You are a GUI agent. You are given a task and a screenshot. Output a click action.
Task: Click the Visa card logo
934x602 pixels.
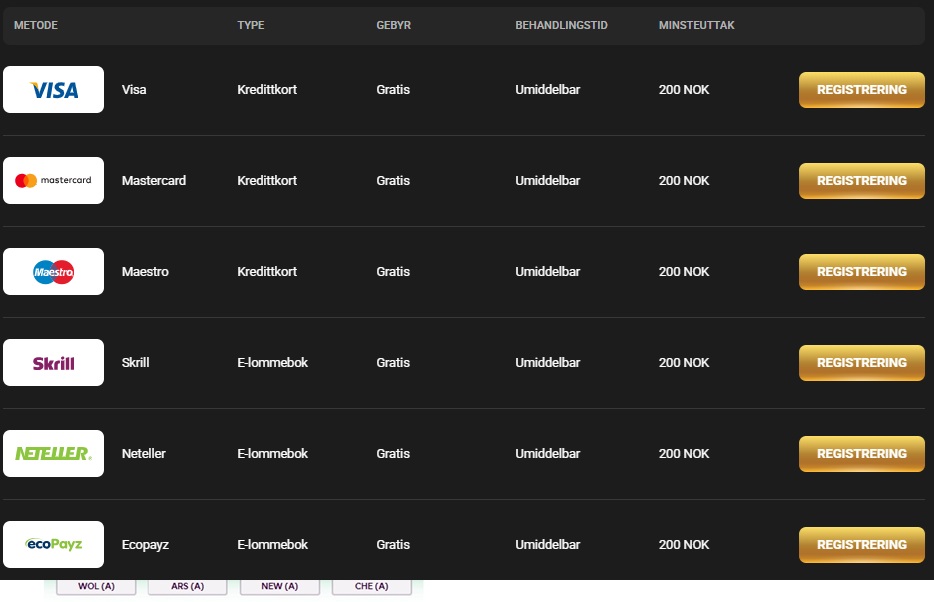(54, 90)
